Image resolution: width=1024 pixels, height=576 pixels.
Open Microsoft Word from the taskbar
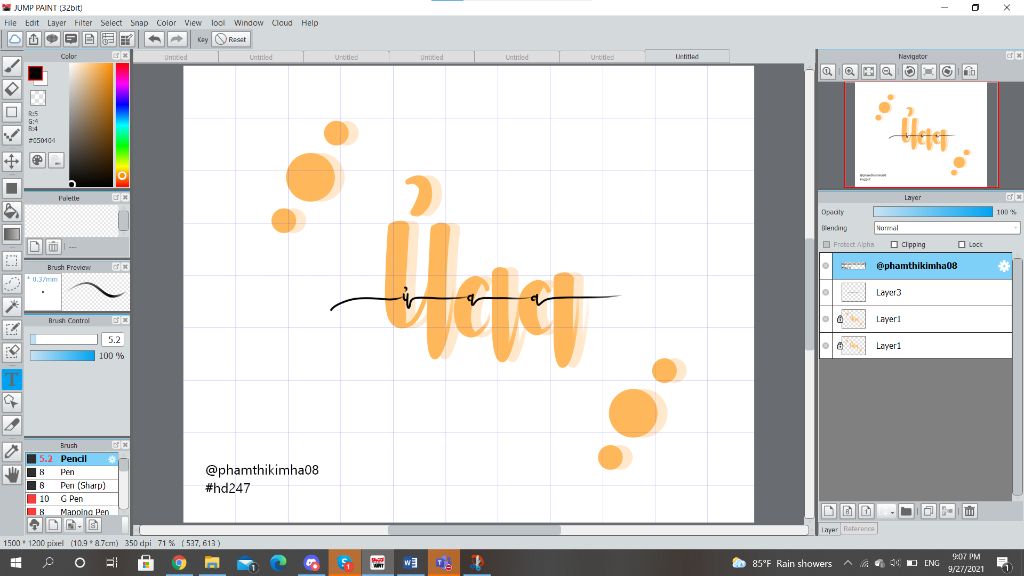(410, 563)
